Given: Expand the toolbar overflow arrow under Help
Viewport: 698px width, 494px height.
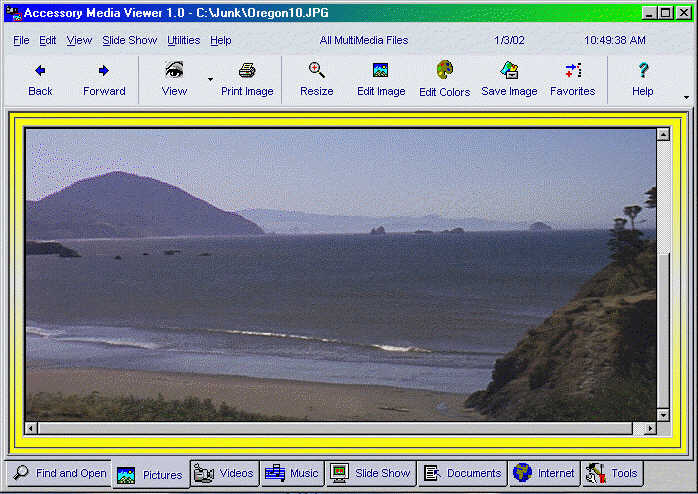Looking at the screenshot, I should [x=686, y=97].
